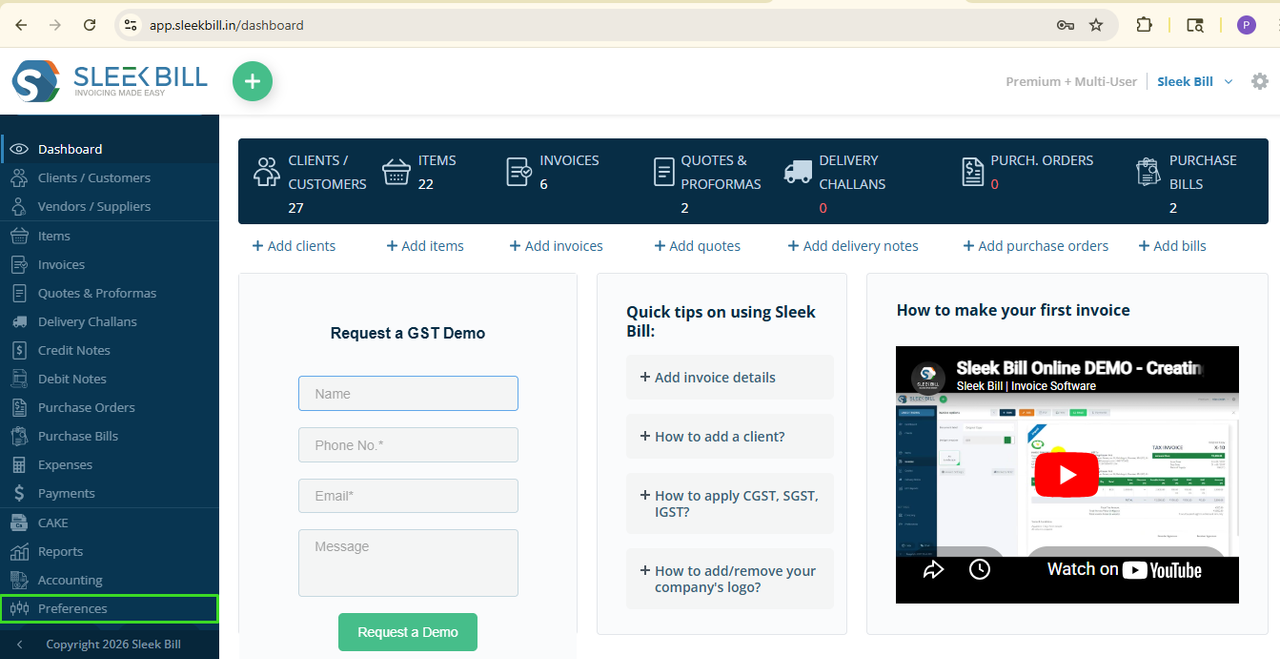Open Purchase Bills in sidebar
This screenshot has height=659, width=1280.
[x=110, y=436]
